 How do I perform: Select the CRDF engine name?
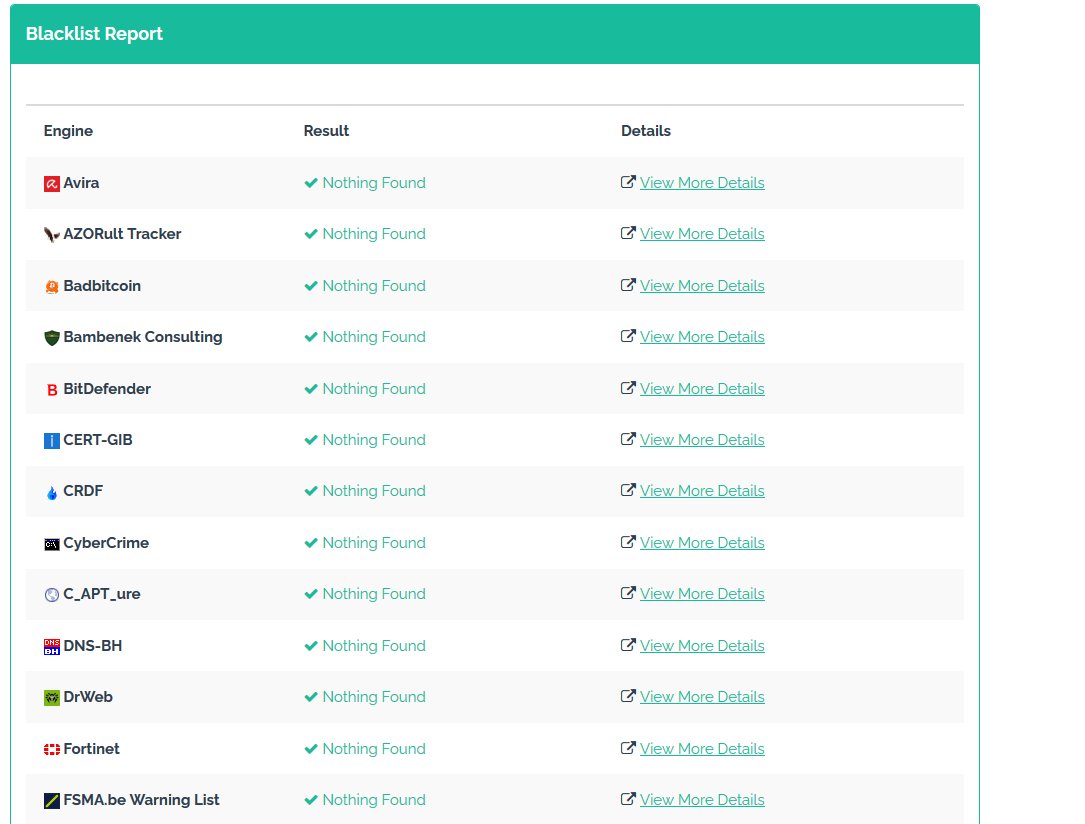83,491
